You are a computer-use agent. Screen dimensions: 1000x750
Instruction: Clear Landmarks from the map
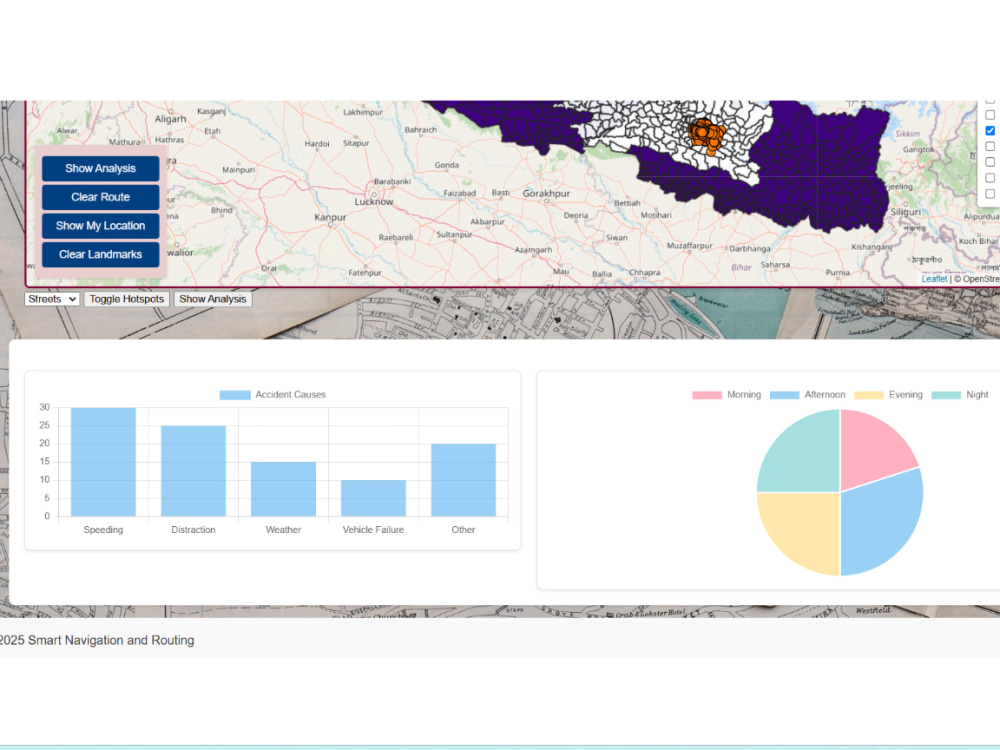tap(101, 254)
